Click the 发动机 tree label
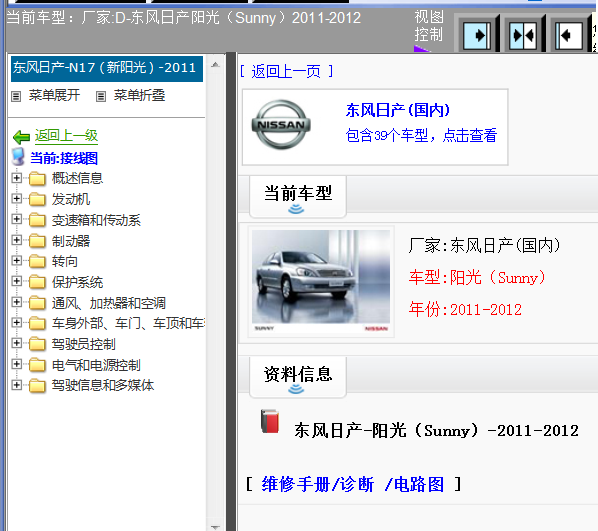 tap(71, 199)
